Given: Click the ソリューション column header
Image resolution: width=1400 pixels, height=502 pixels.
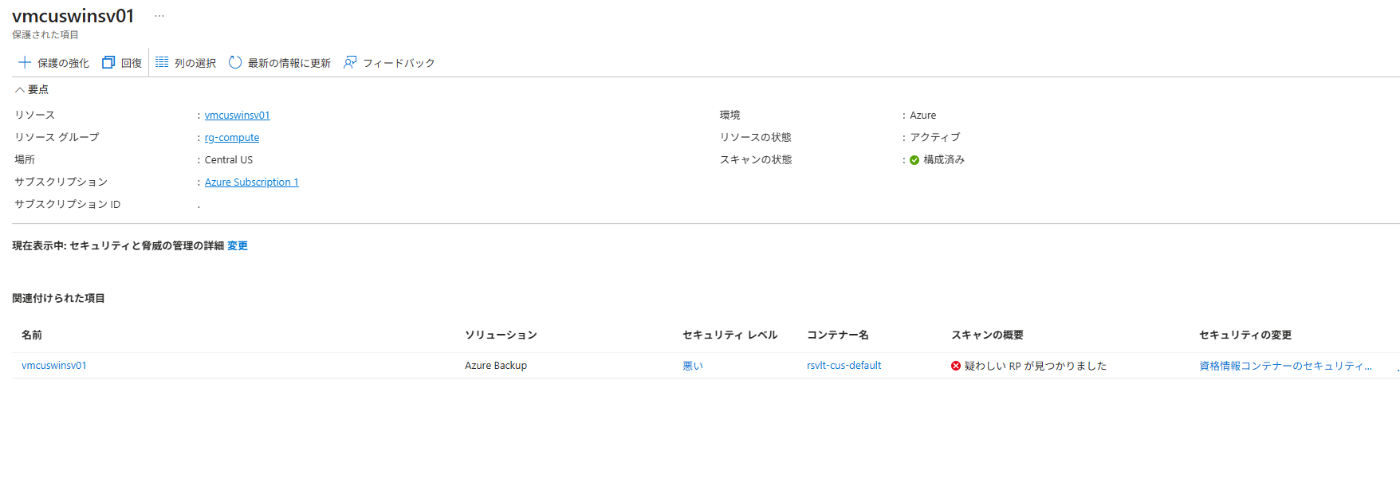Looking at the screenshot, I should point(501,335).
